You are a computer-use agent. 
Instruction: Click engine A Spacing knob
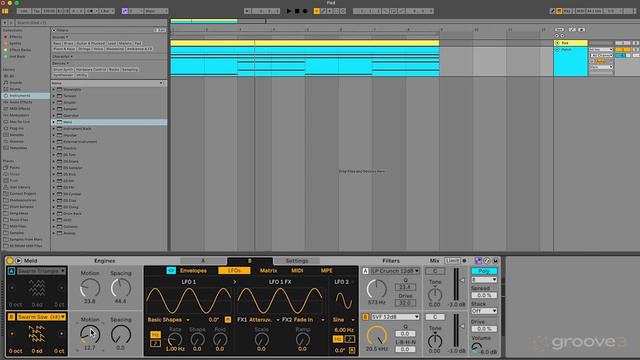tap(121, 288)
